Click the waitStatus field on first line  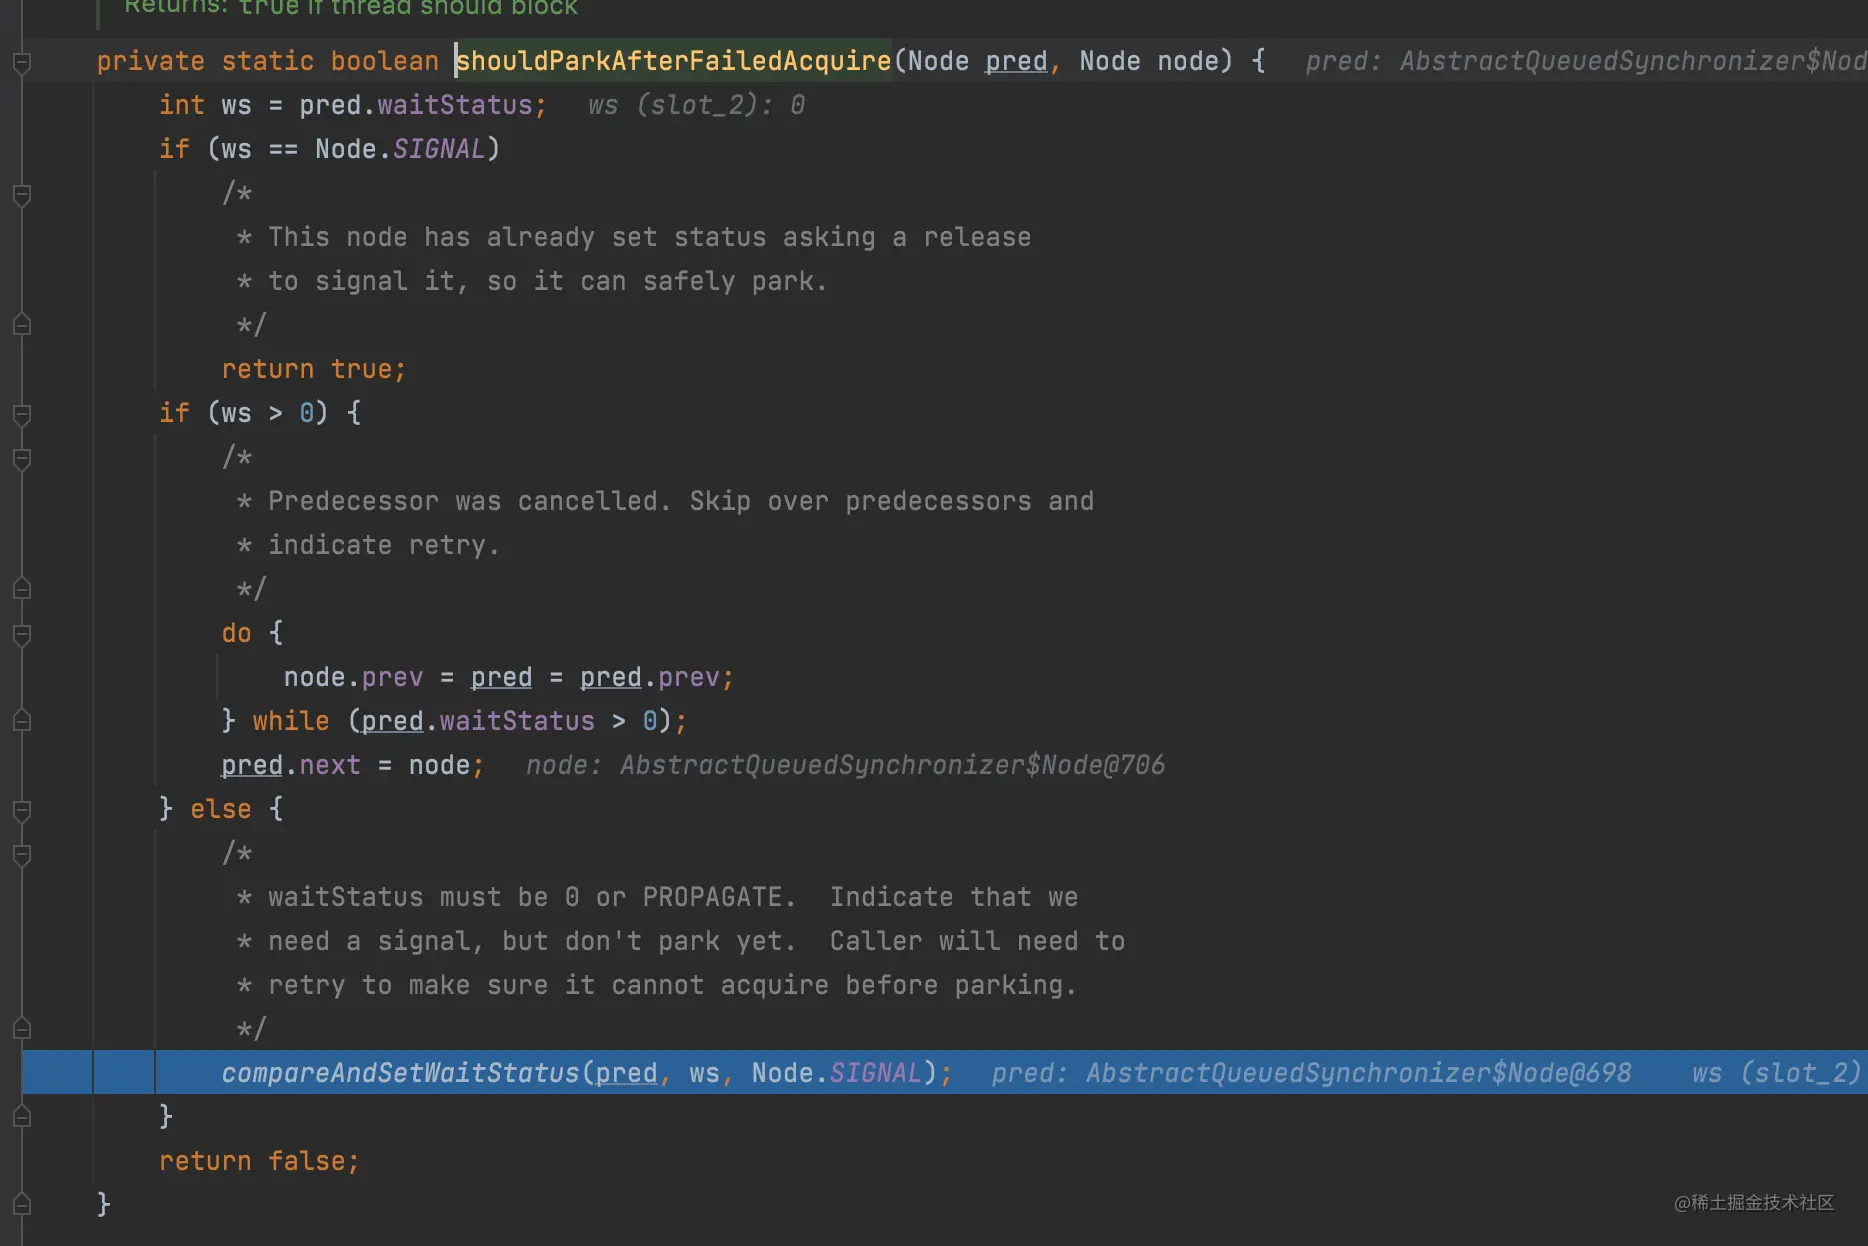(454, 105)
